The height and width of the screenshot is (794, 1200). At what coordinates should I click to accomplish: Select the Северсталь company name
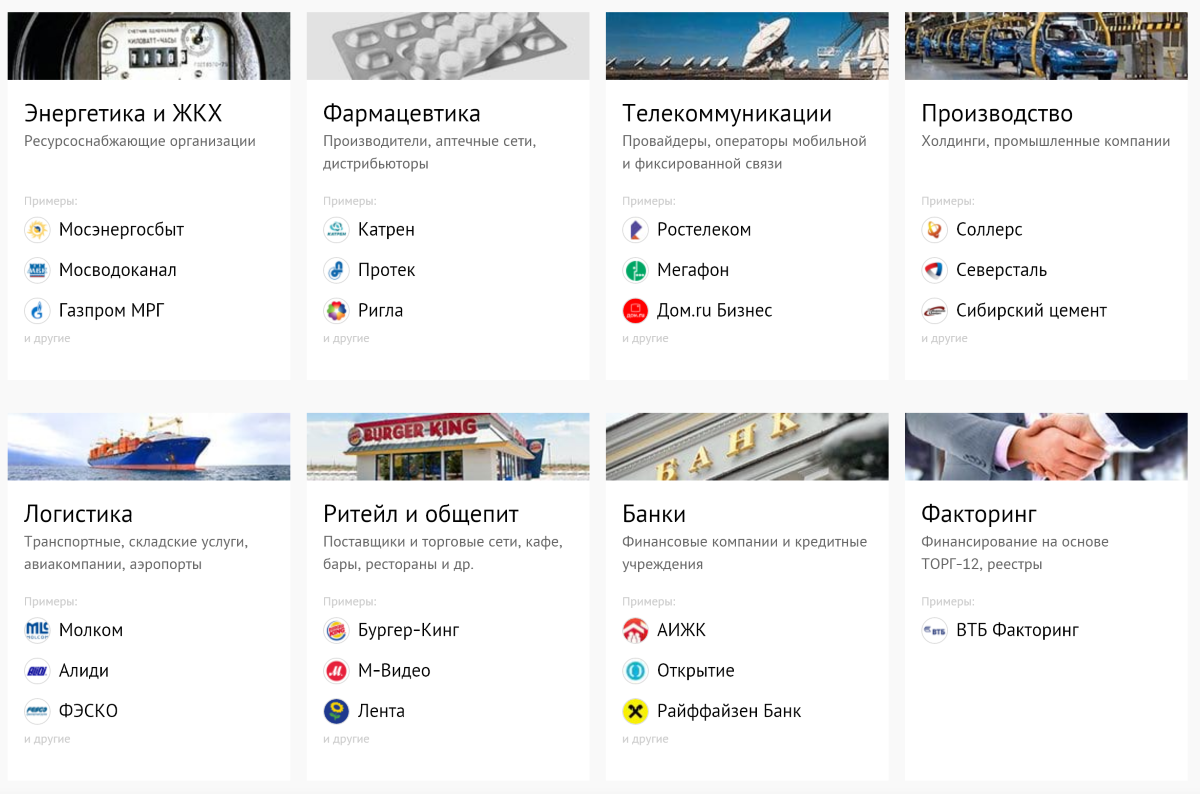pos(1001,270)
